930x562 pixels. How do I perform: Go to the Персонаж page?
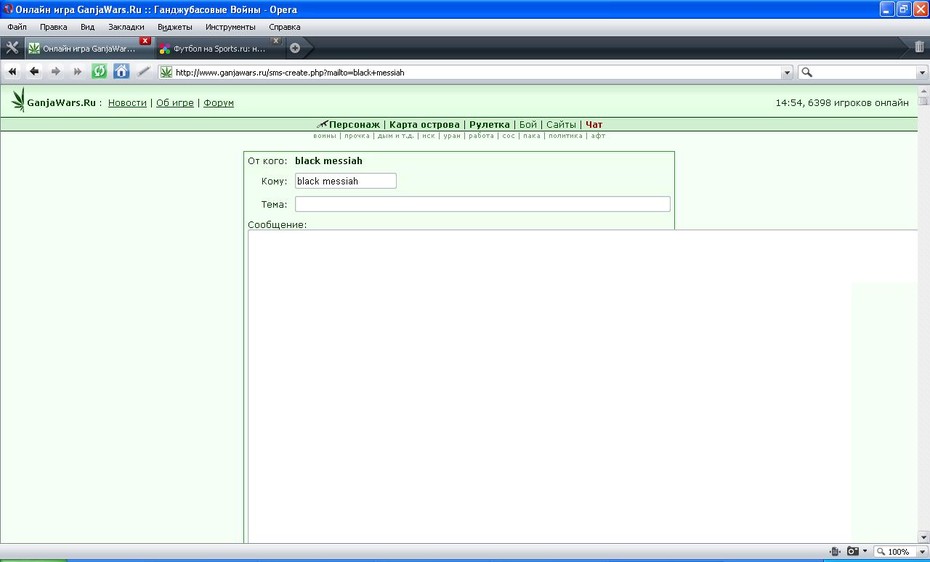click(354, 124)
